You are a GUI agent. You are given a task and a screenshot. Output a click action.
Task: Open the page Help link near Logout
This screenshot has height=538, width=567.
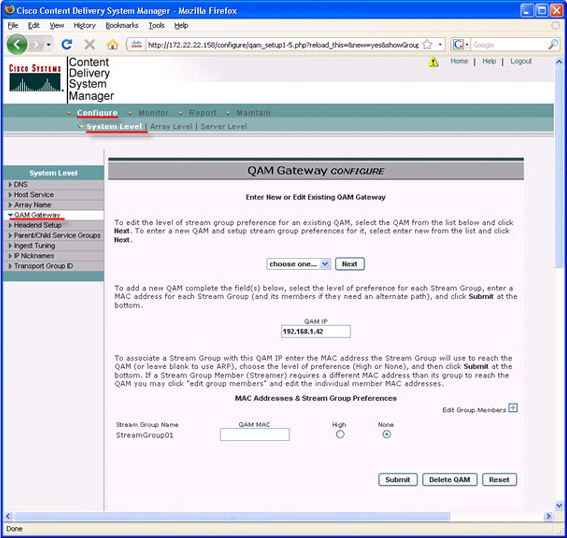coord(489,61)
